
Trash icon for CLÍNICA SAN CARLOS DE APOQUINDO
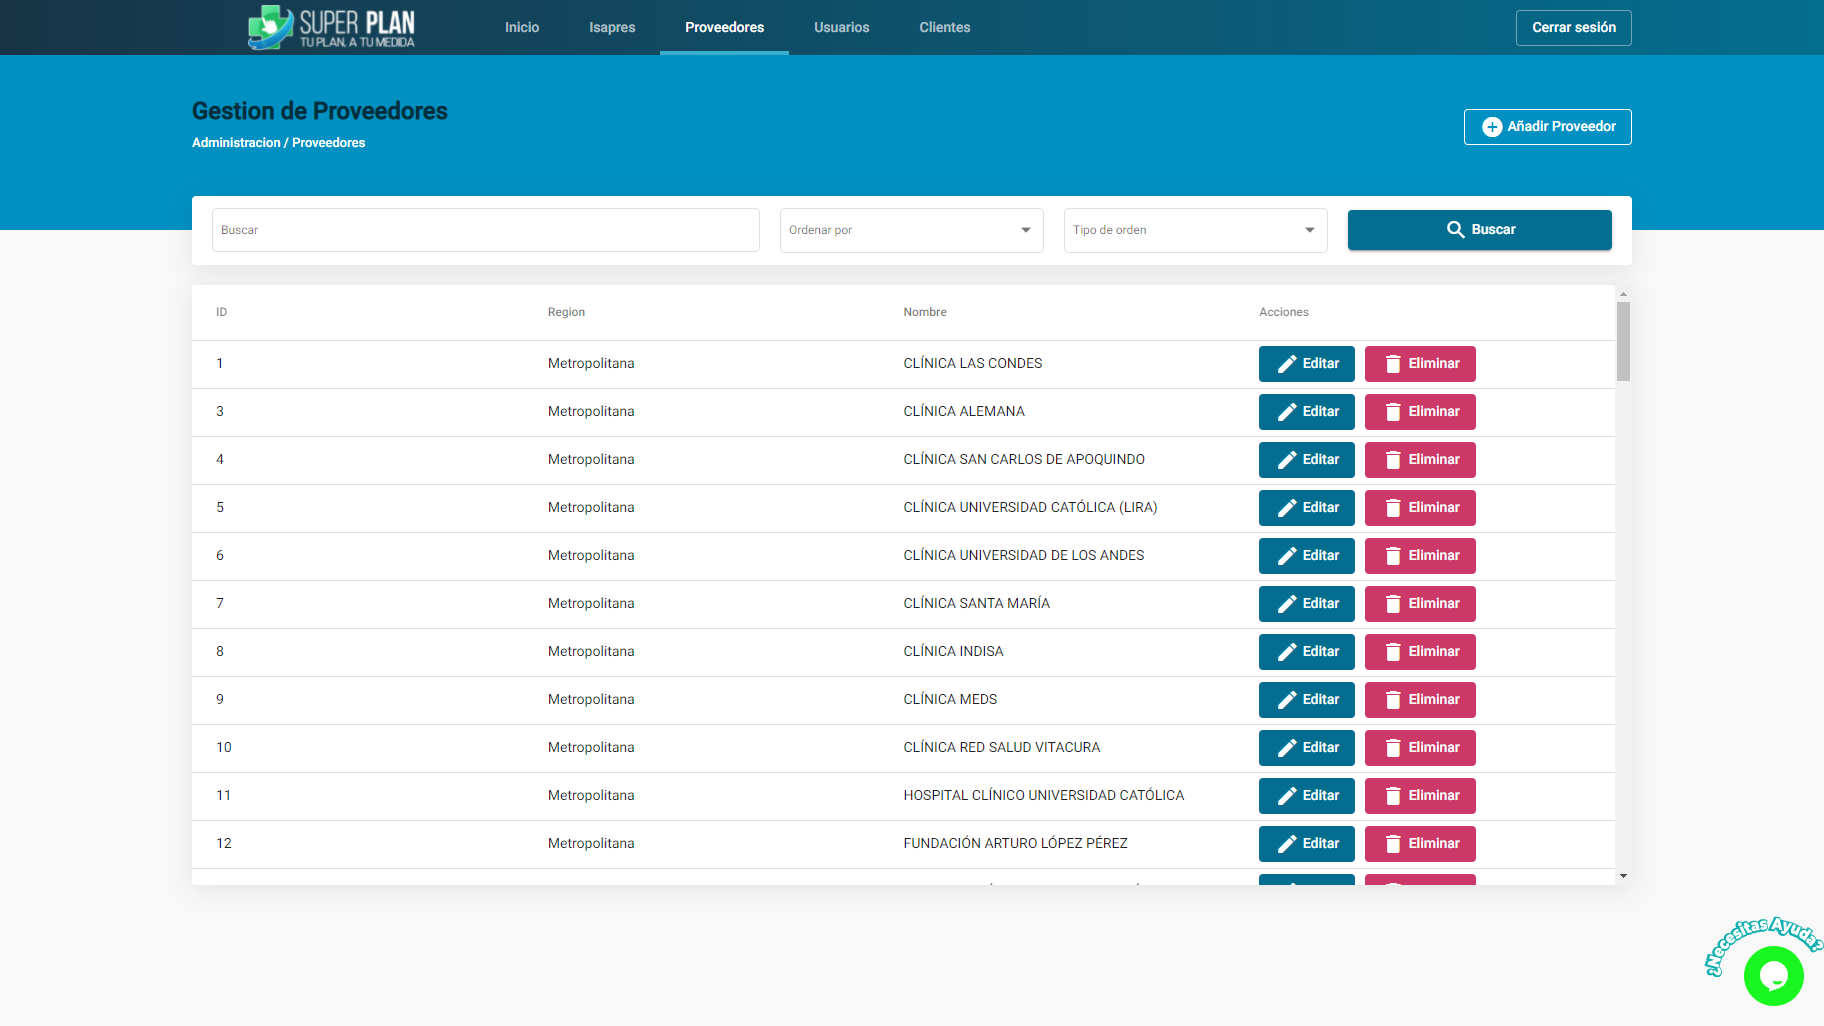click(1392, 460)
